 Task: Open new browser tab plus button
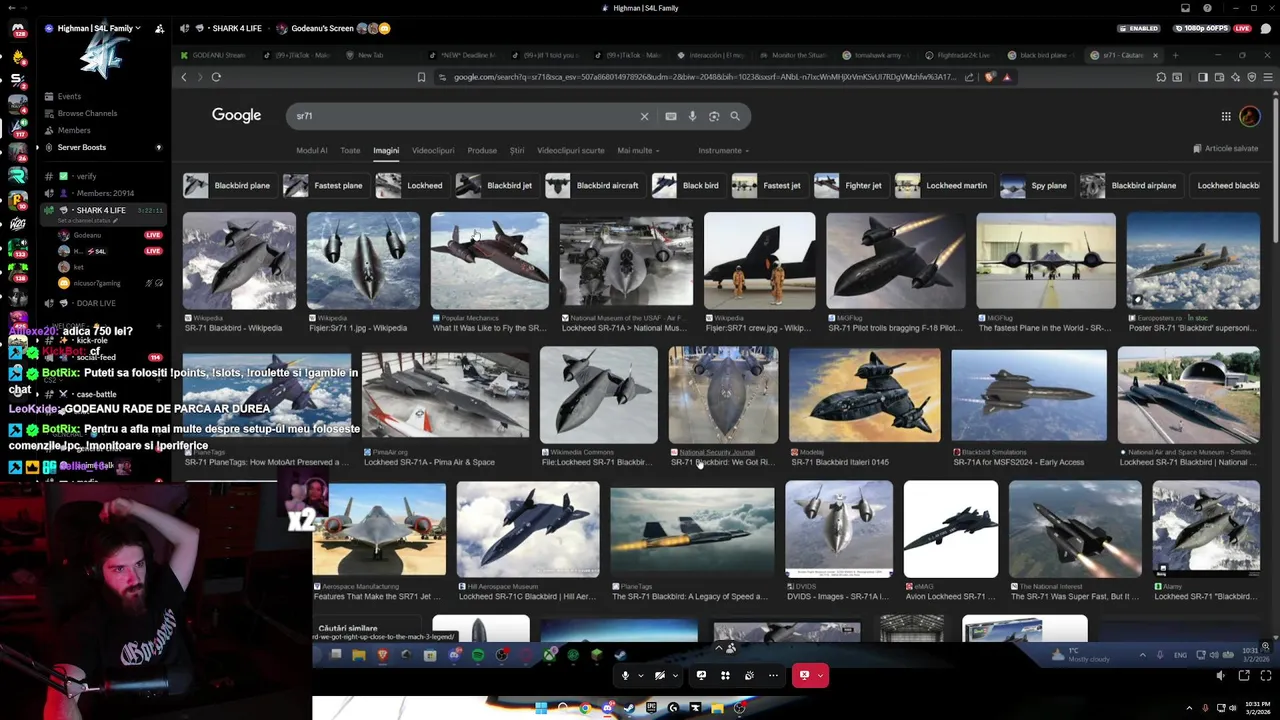pyautogui.click(x=1176, y=55)
